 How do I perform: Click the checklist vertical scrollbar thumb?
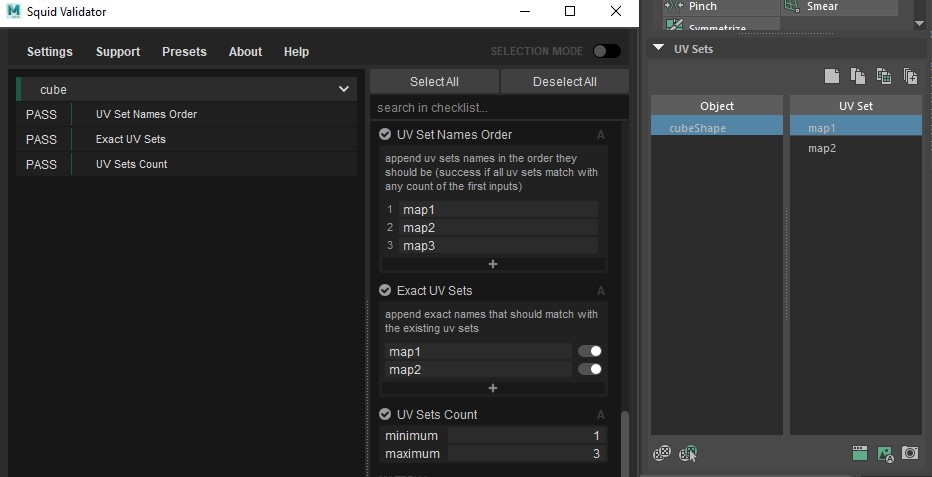click(x=624, y=444)
